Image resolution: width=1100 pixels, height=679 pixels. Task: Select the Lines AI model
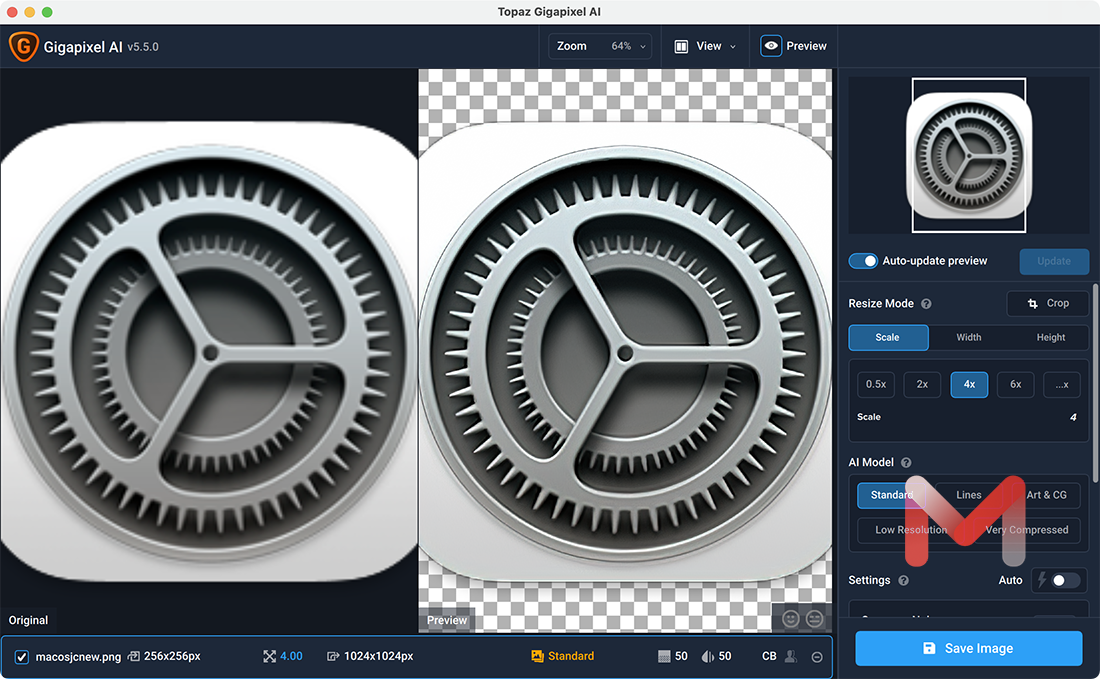969,495
